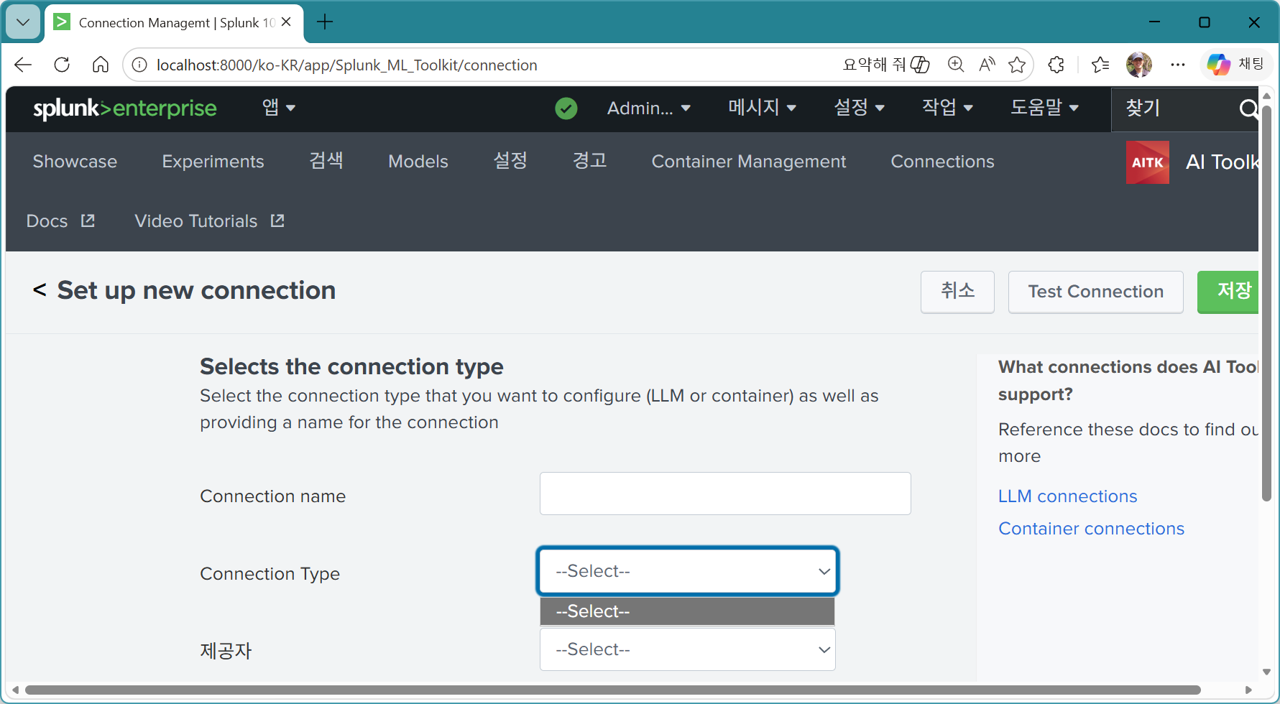
Task: Open the browser profile avatar
Action: click(x=1138, y=64)
